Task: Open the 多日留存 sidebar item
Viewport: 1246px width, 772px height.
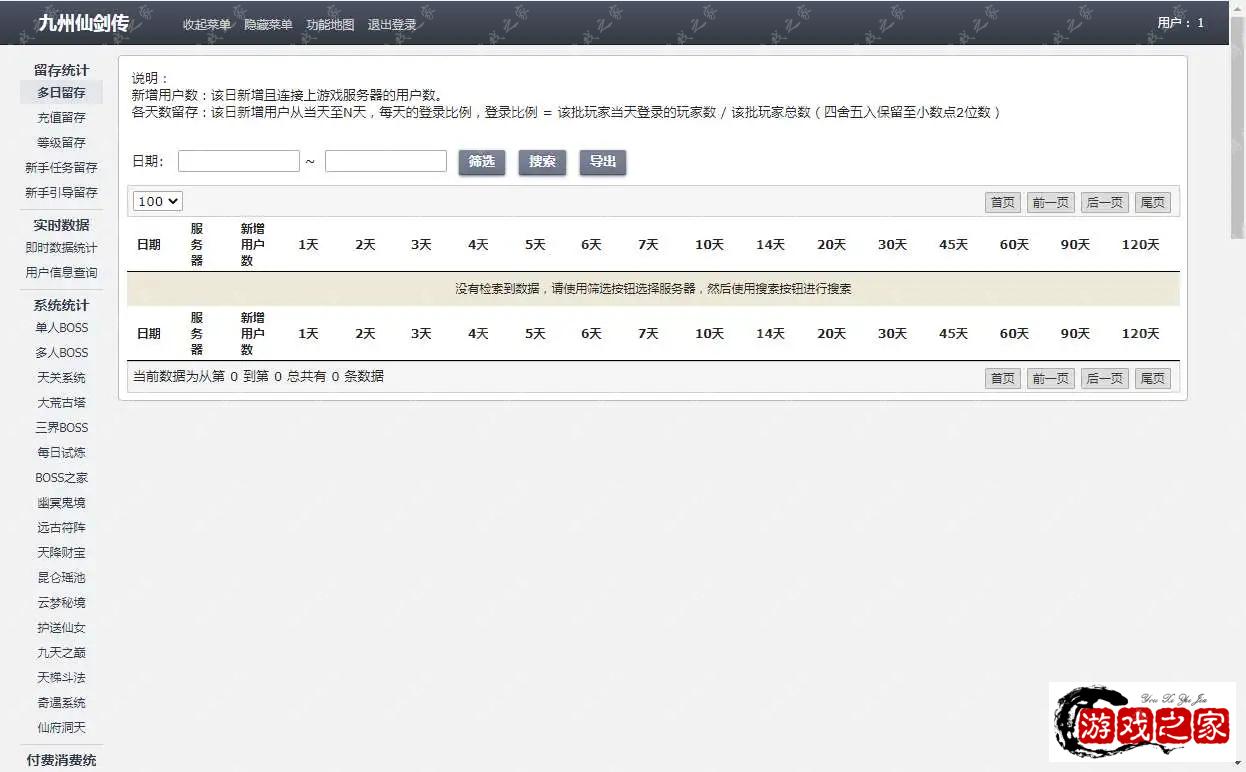Action: (61, 92)
